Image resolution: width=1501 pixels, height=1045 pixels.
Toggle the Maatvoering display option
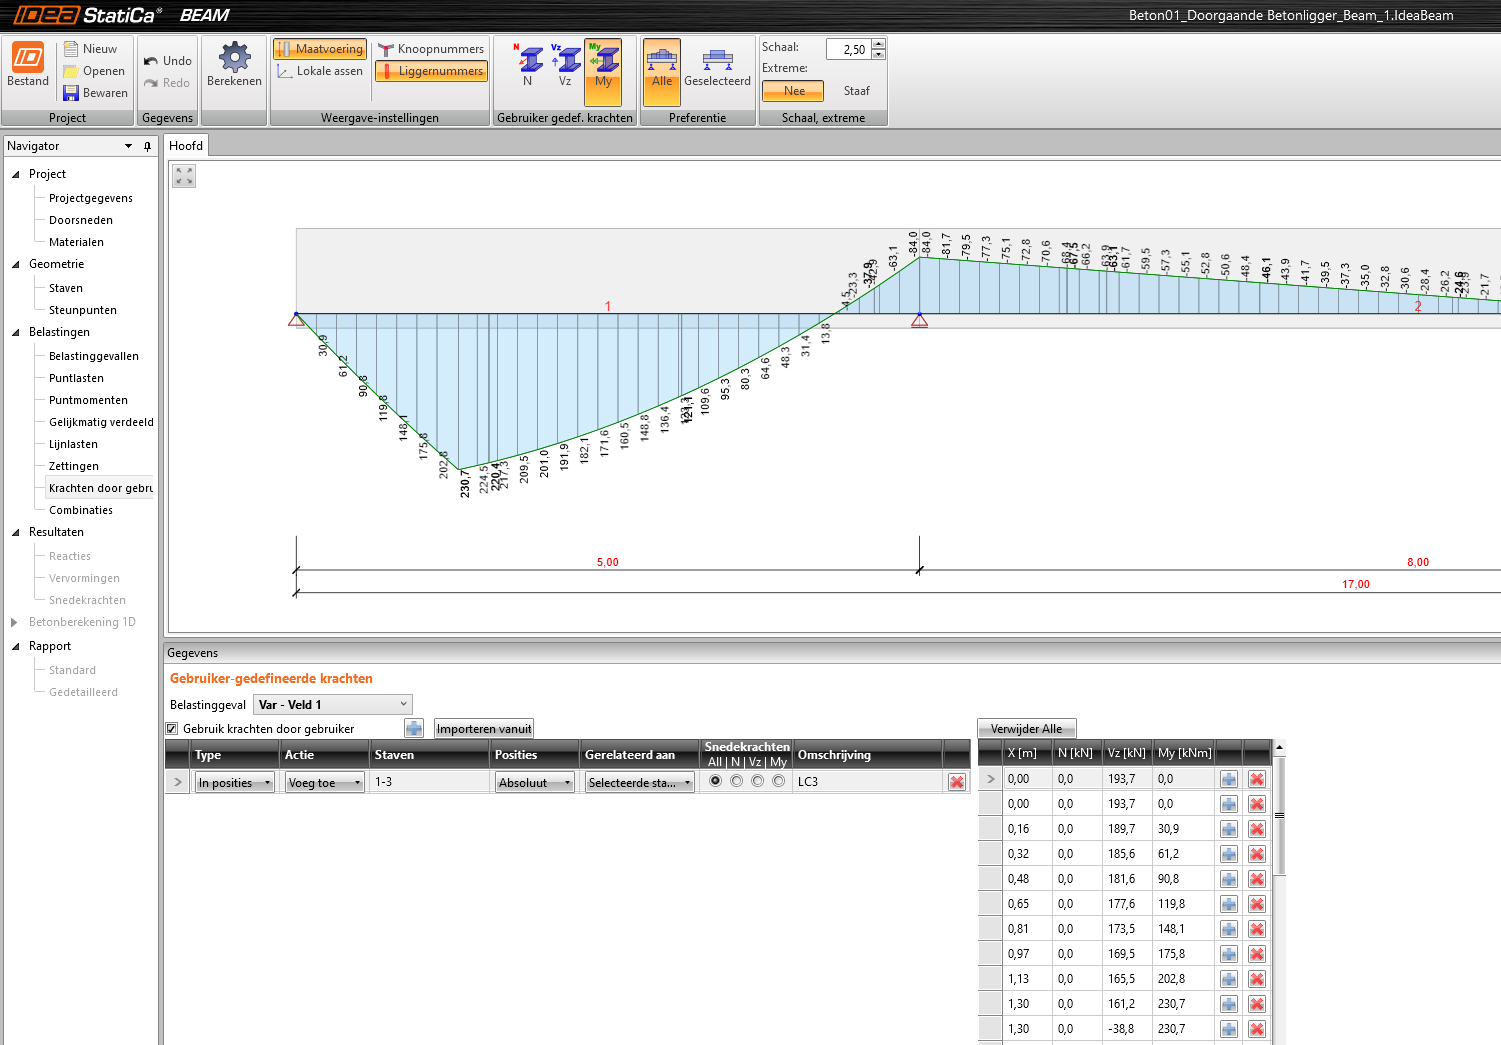(x=320, y=49)
